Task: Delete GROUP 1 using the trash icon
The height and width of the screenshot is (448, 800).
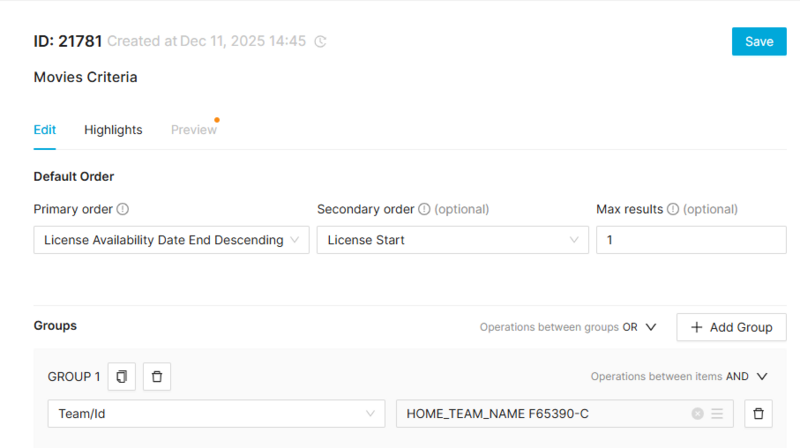Action: 157,377
